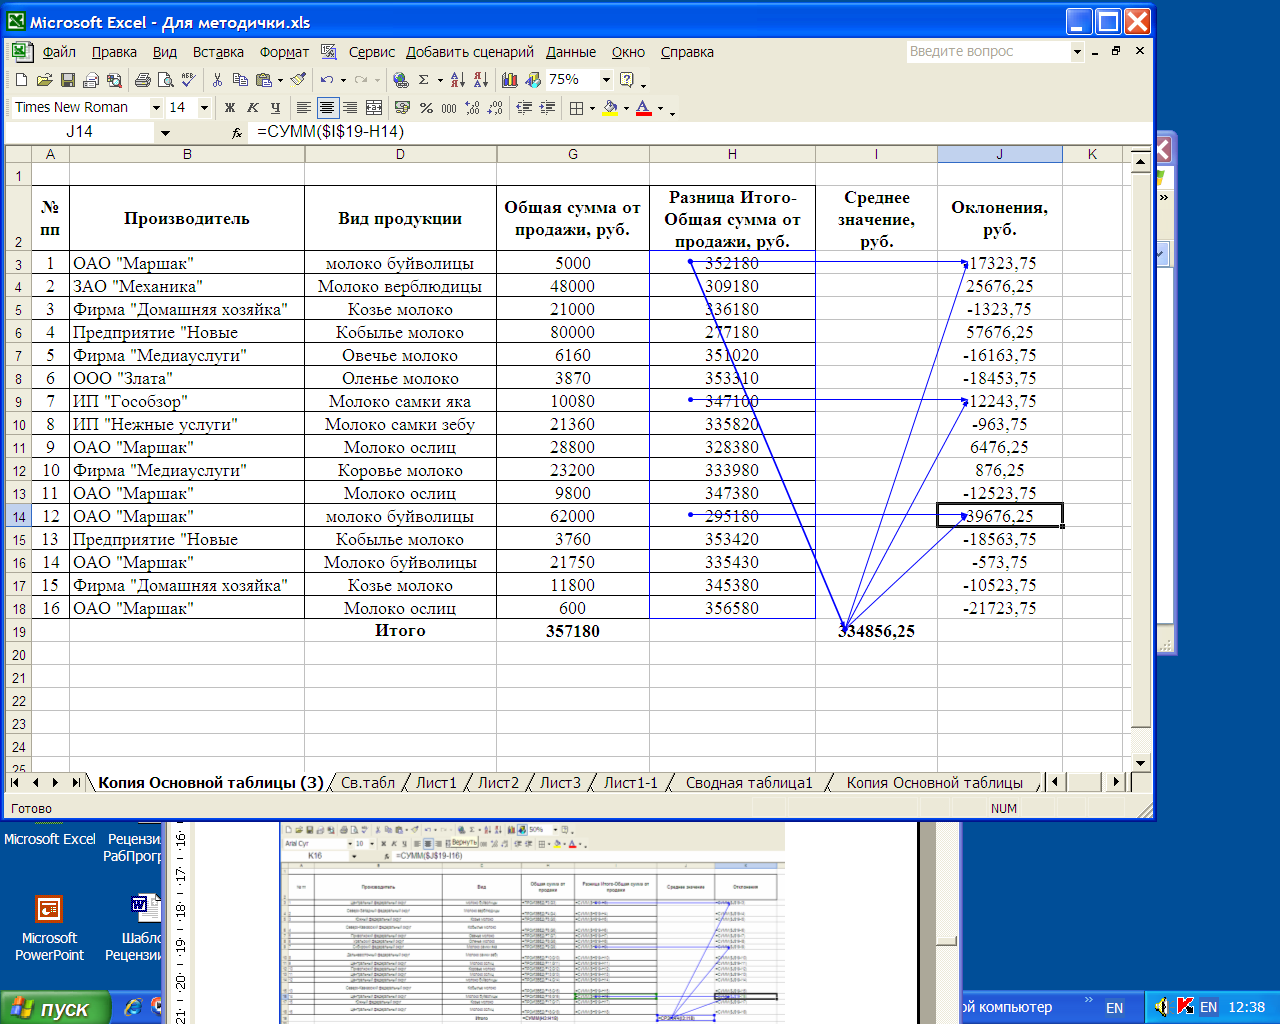The image size is (1280, 1024).
Task: Switch to the Сводная таблица1 sheet tab
Action: pos(749,783)
